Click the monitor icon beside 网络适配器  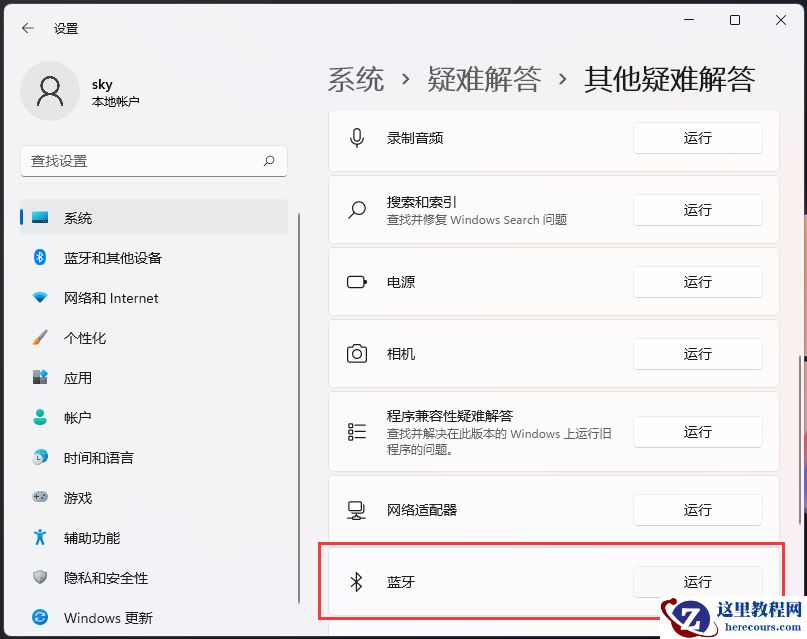355,510
